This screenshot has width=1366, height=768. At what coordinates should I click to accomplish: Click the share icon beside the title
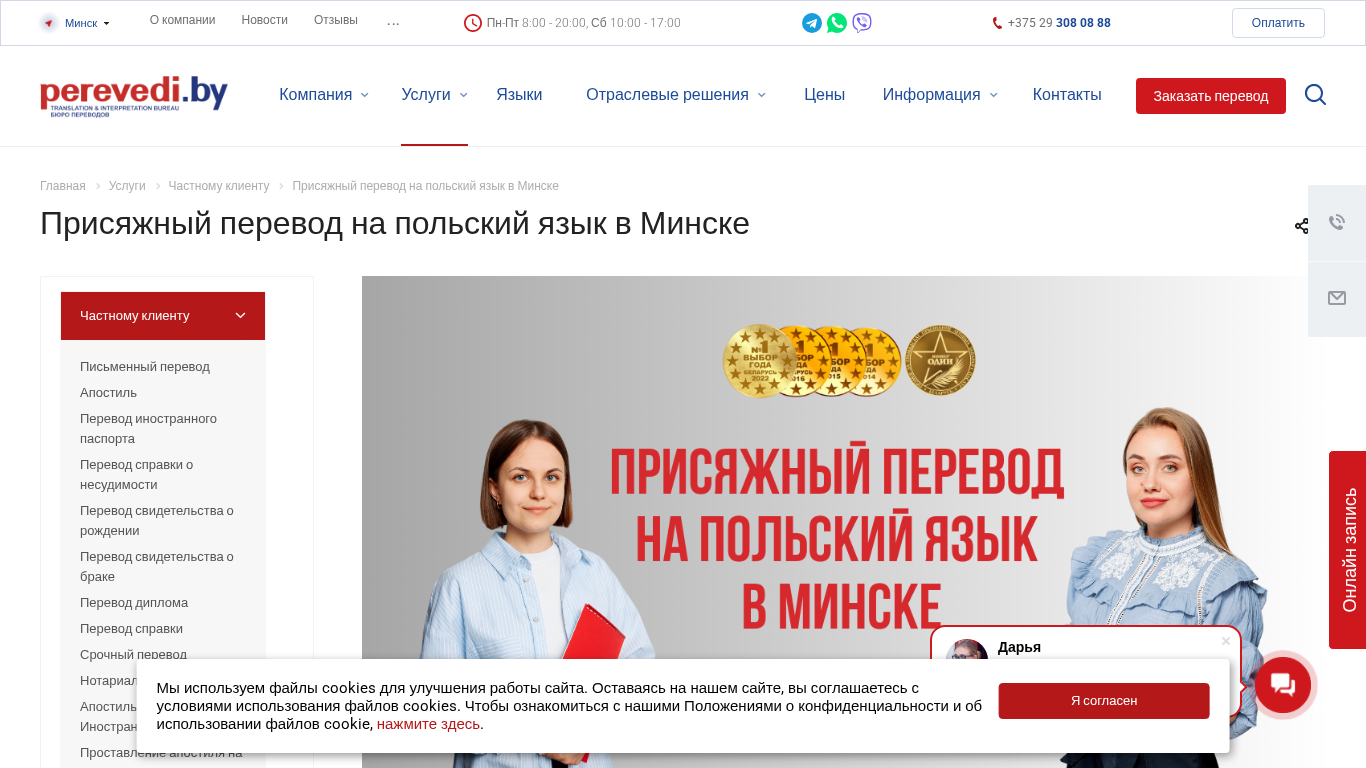[1301, 226]
